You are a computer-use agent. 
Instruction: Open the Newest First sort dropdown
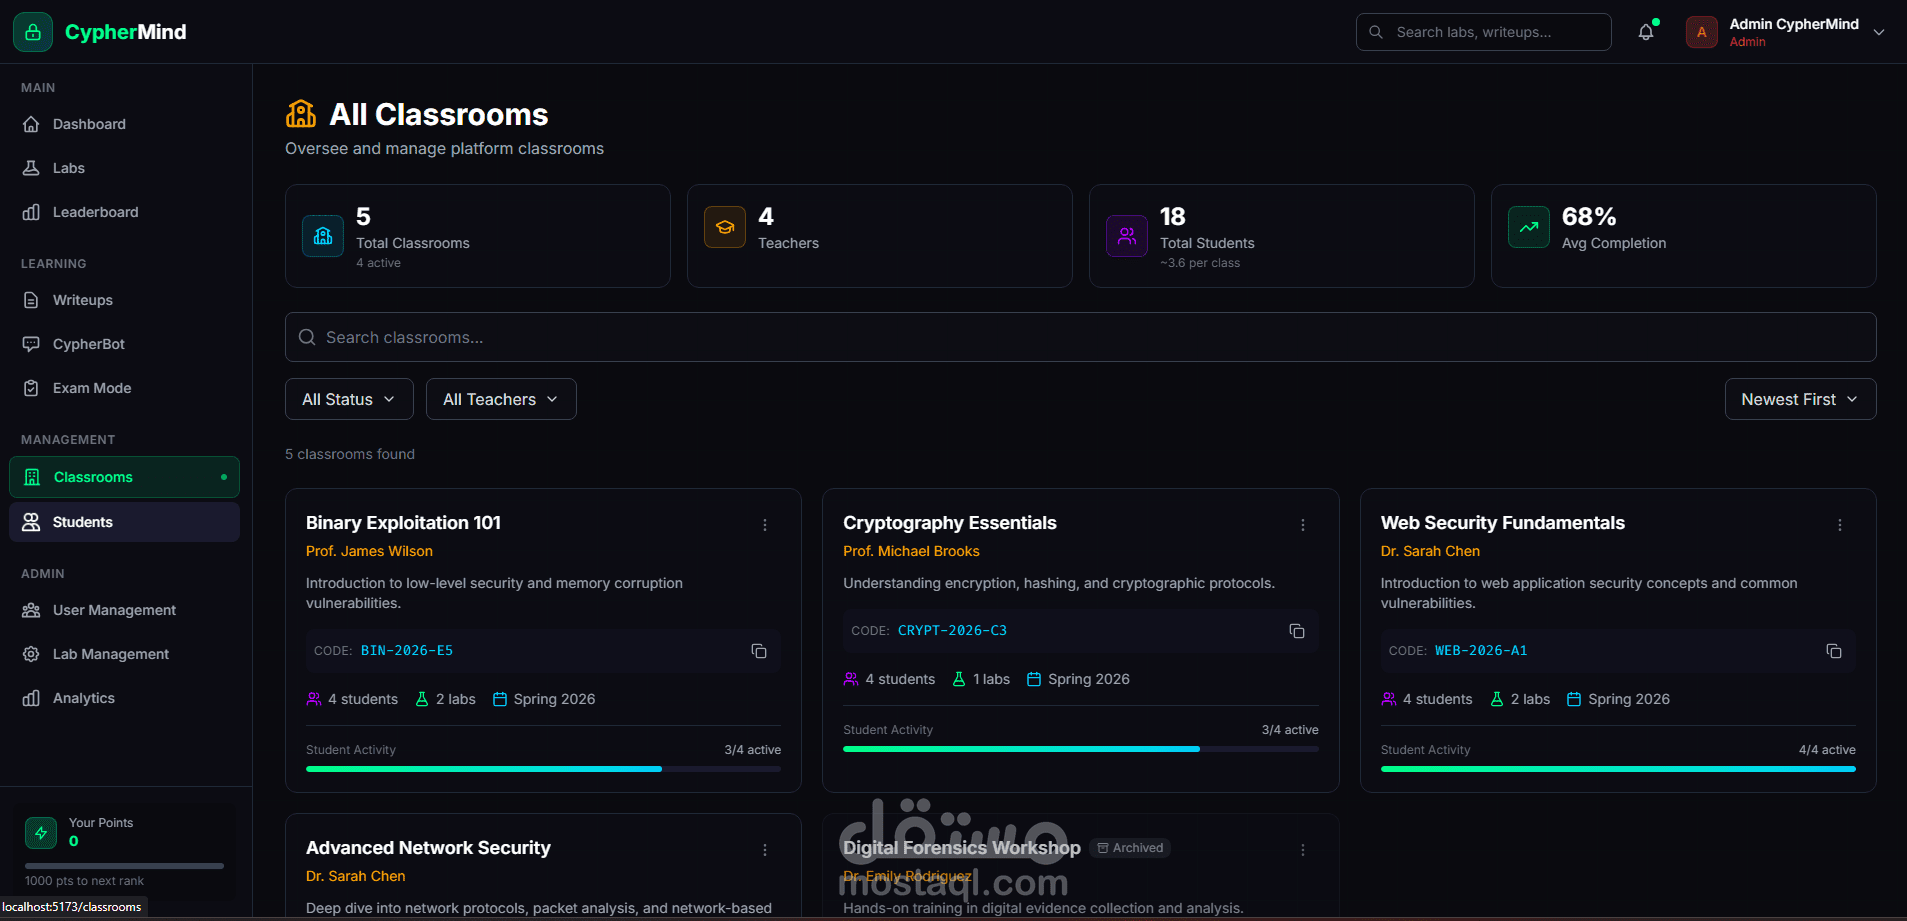[x=1800, y=399]
